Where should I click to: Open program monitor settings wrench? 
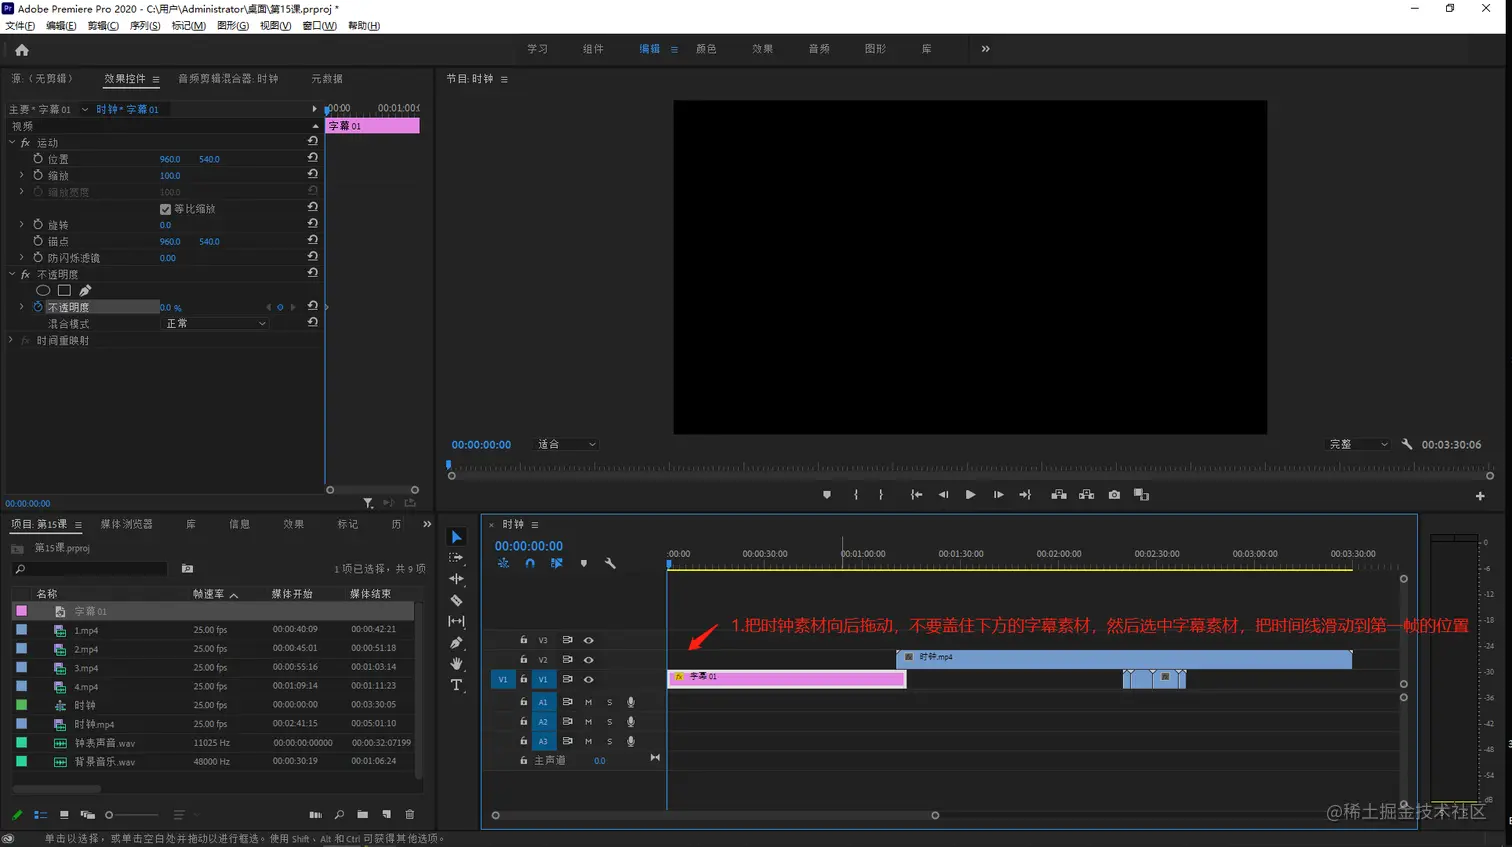coord(1407,444)
